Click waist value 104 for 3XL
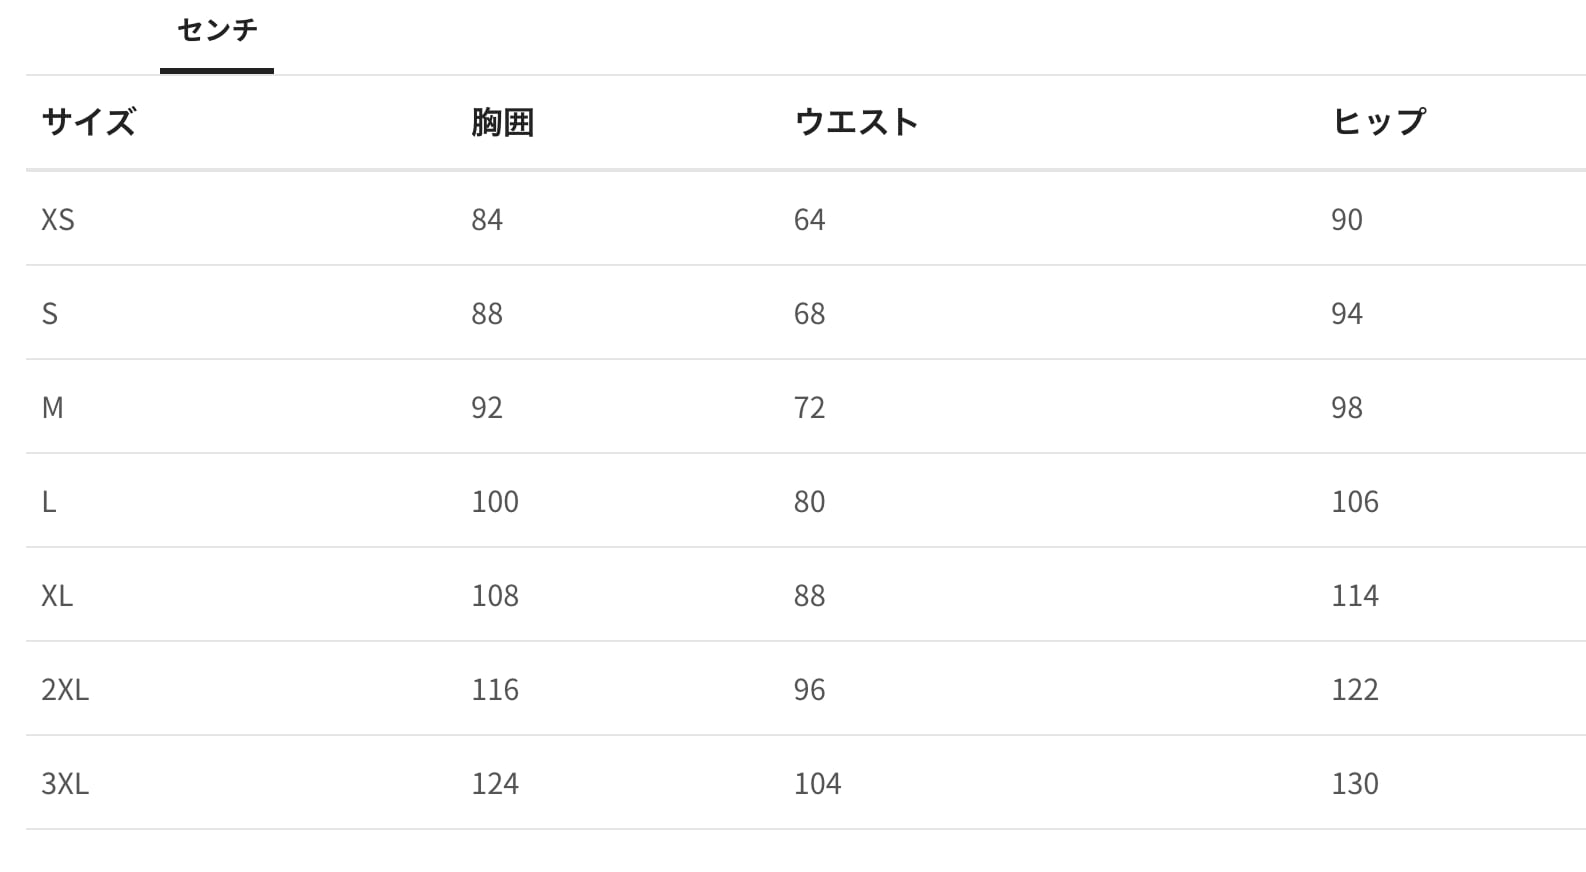 (817, 784)
